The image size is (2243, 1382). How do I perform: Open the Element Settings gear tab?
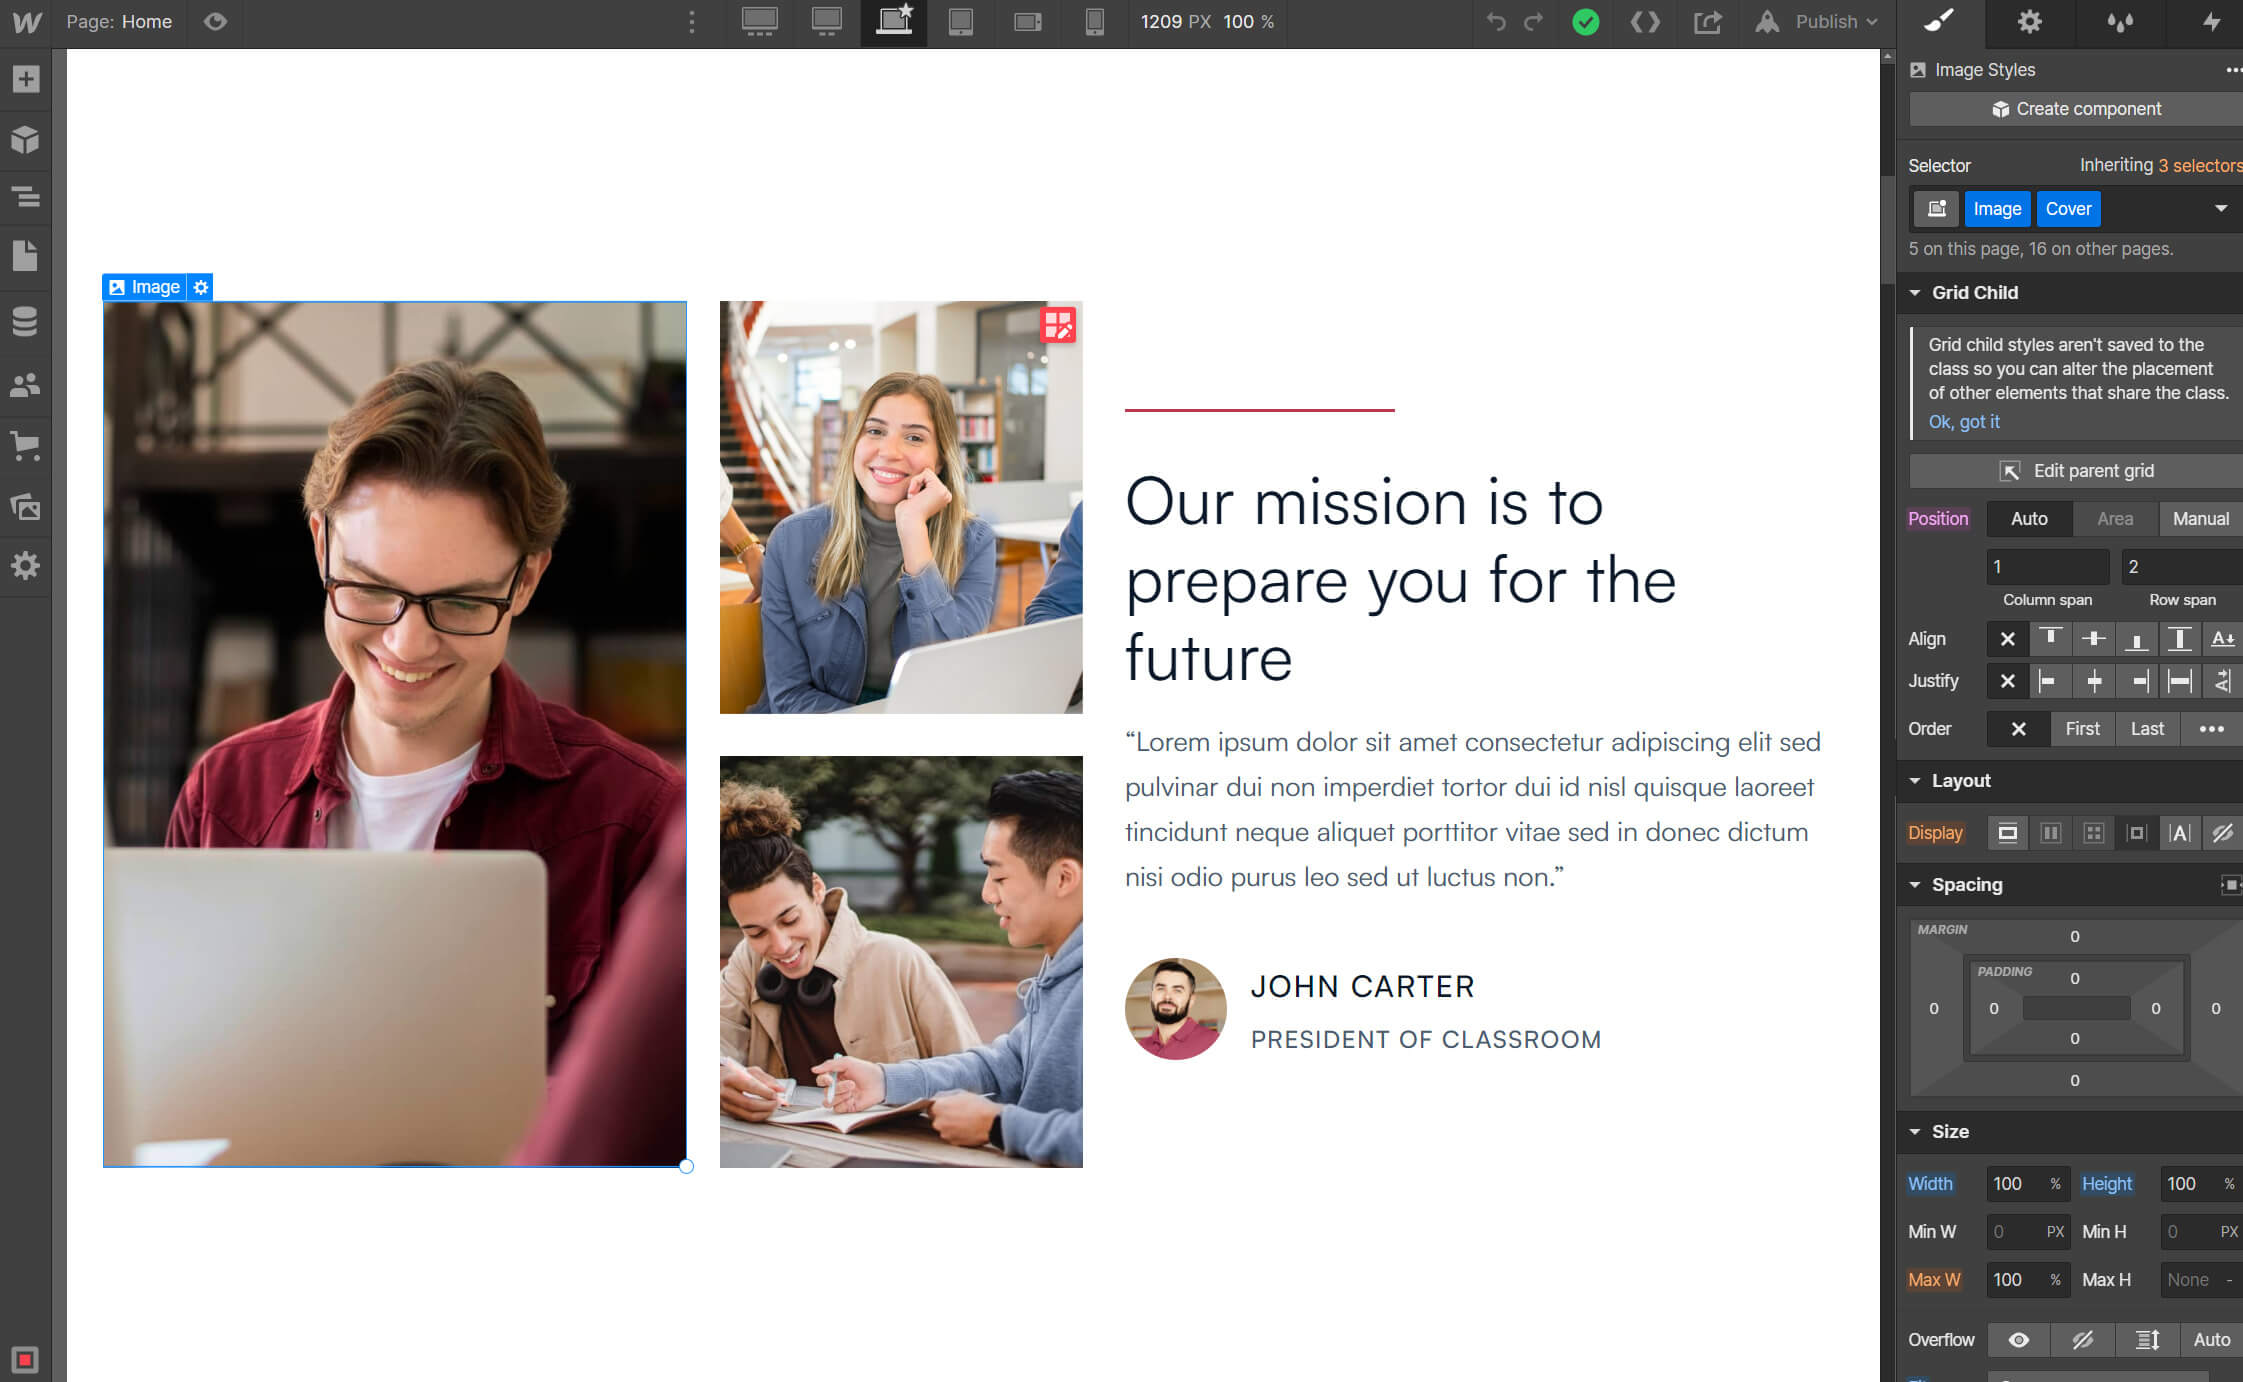pyautogui.click(x=2029, y=22)
